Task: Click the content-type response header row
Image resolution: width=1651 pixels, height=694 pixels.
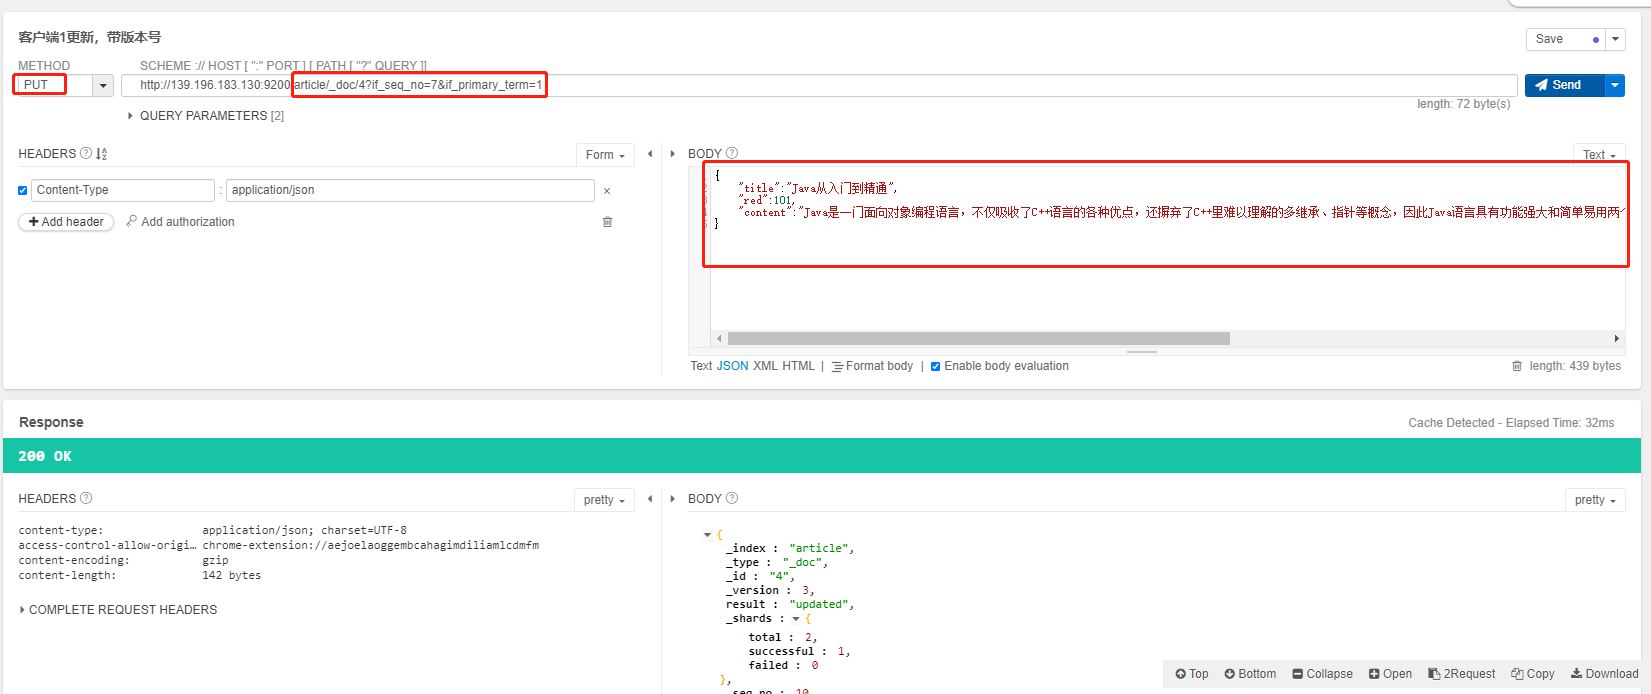Action: pos(213,531)
